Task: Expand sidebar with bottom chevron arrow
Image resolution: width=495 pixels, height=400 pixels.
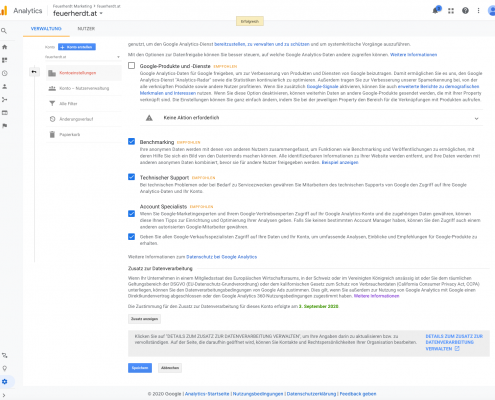Action: 4,395
